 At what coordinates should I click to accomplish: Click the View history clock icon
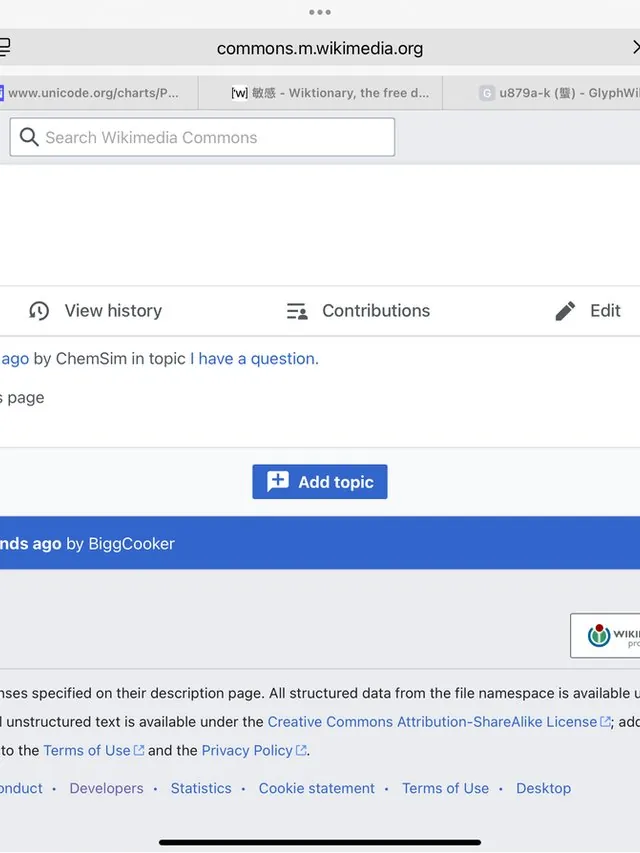[x=39, y=311]
